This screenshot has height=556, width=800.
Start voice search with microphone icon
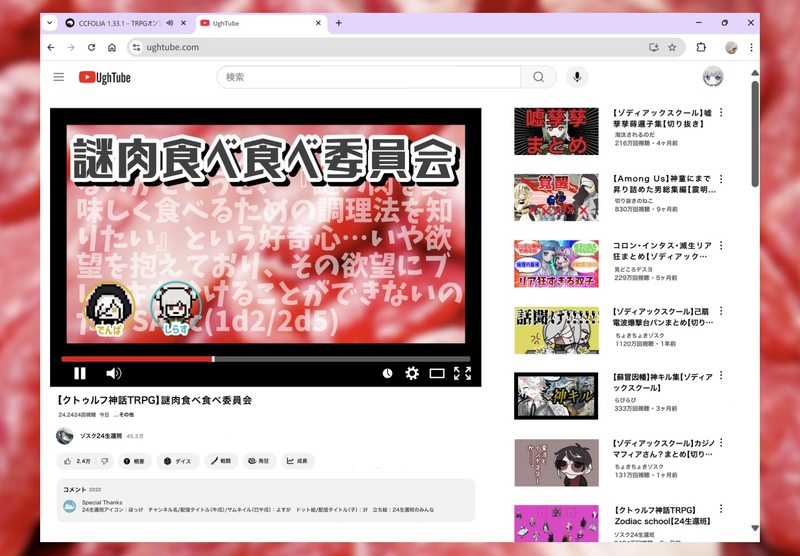tap(577, 77)
